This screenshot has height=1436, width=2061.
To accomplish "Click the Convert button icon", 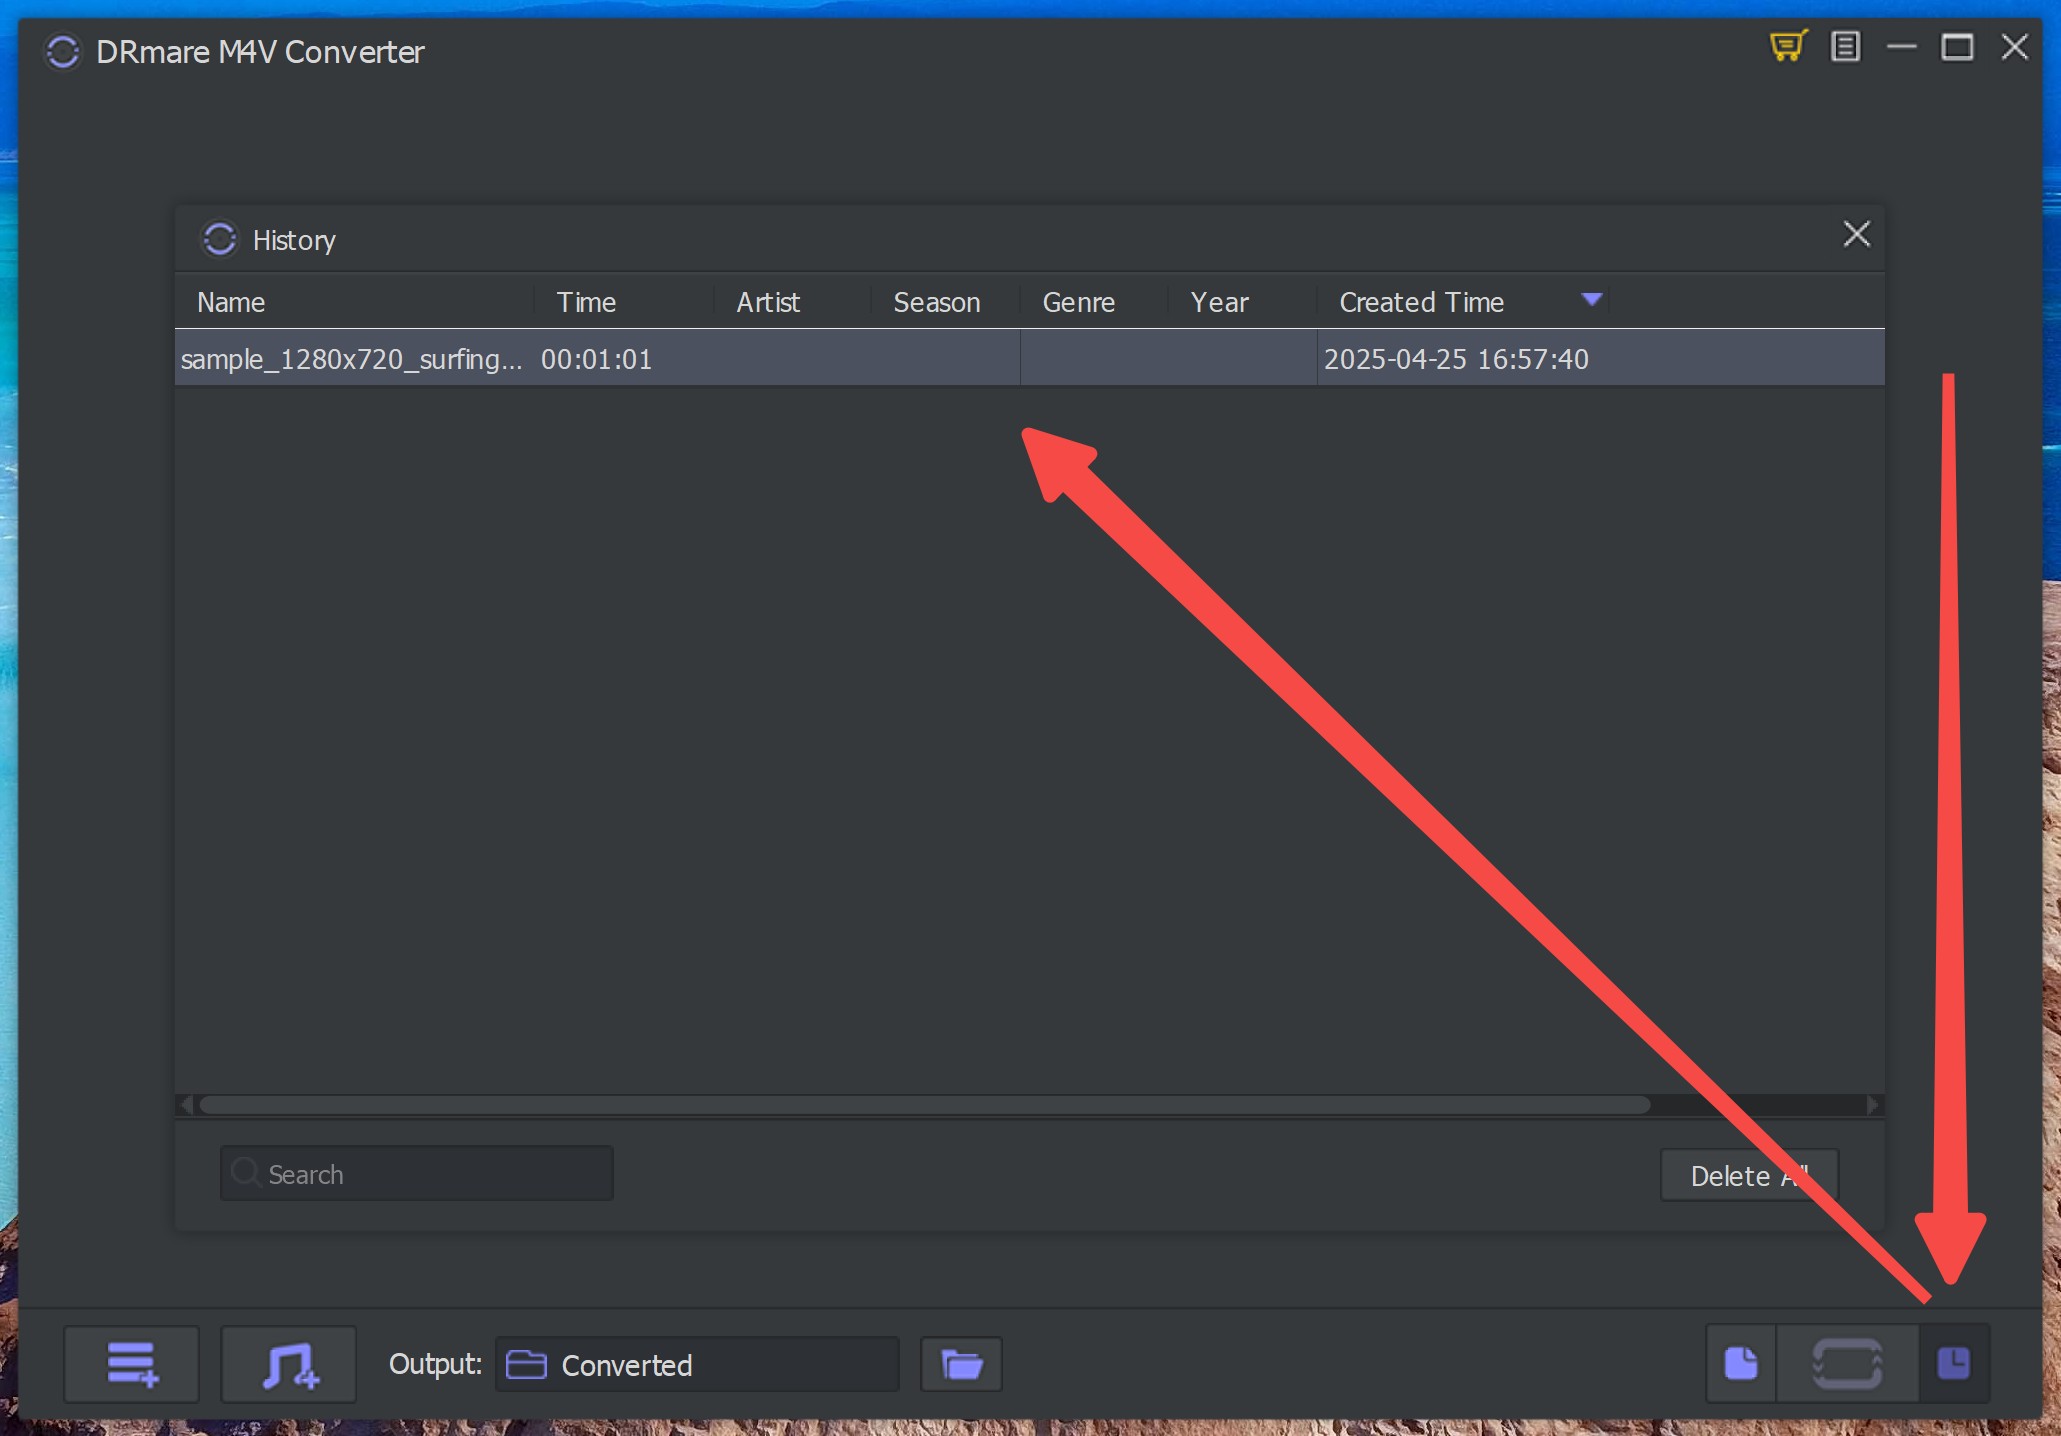I will tap(1847, 1363).
